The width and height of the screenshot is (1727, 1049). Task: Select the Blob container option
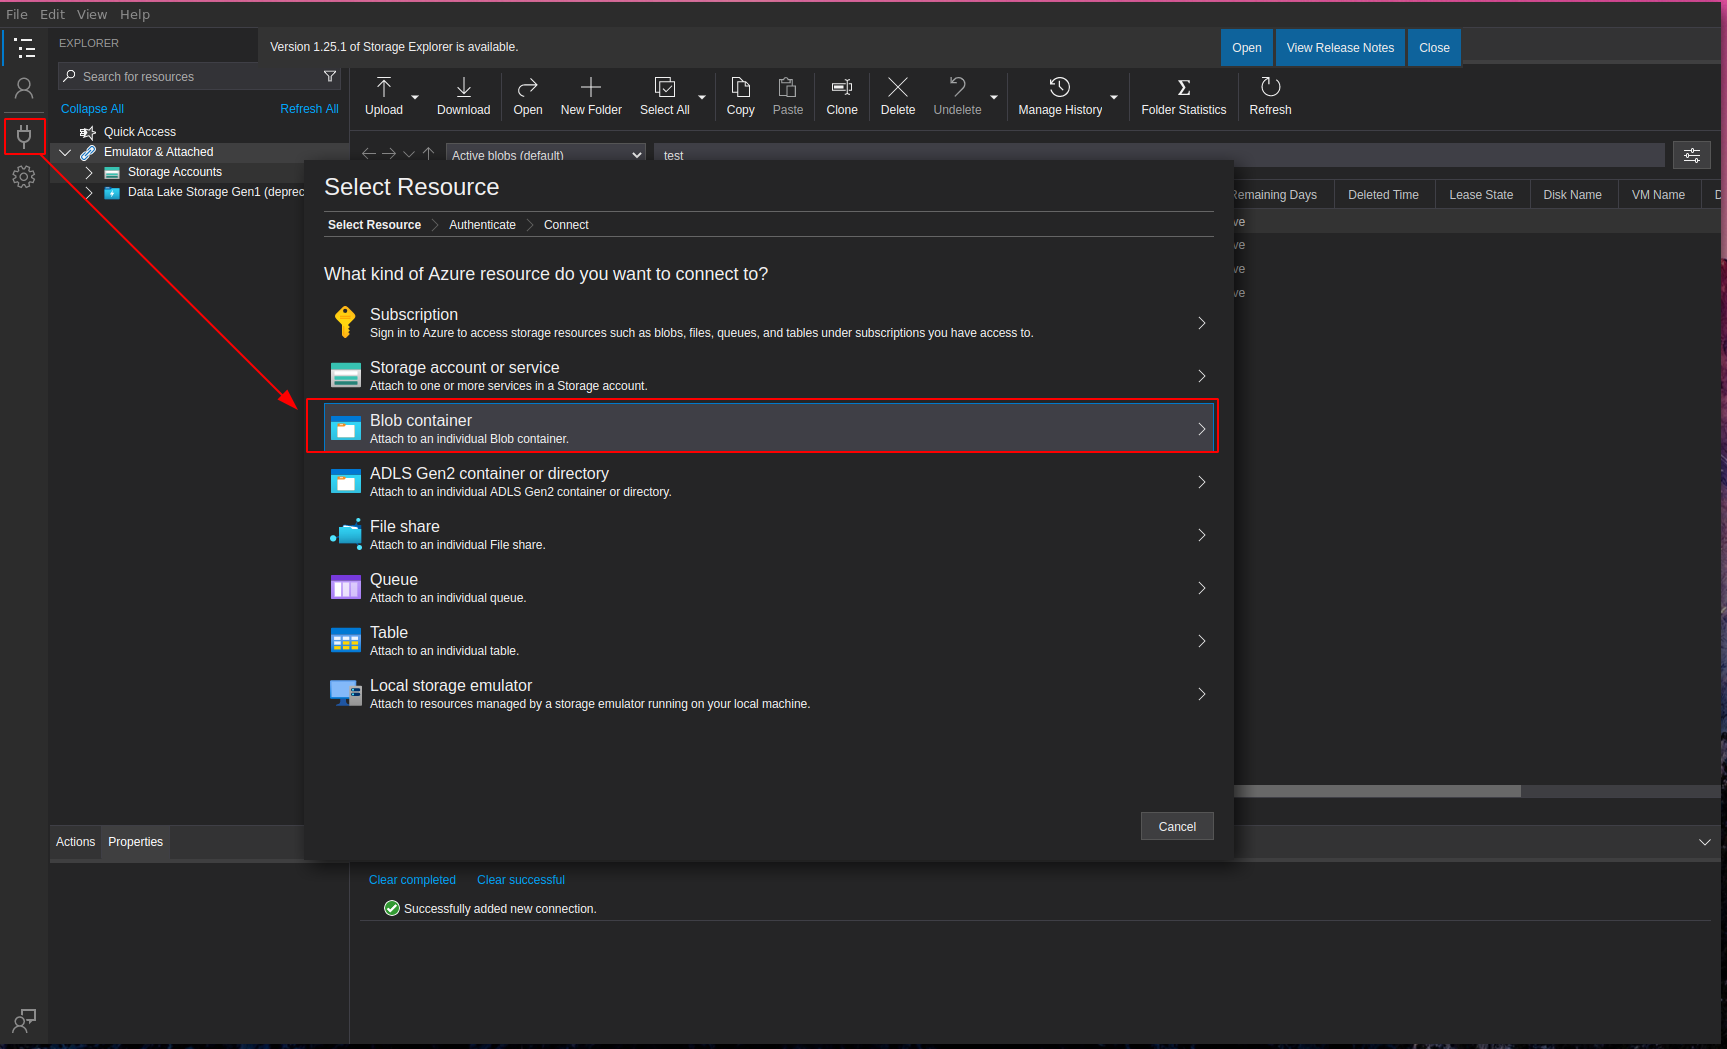(x=769, y=429)
